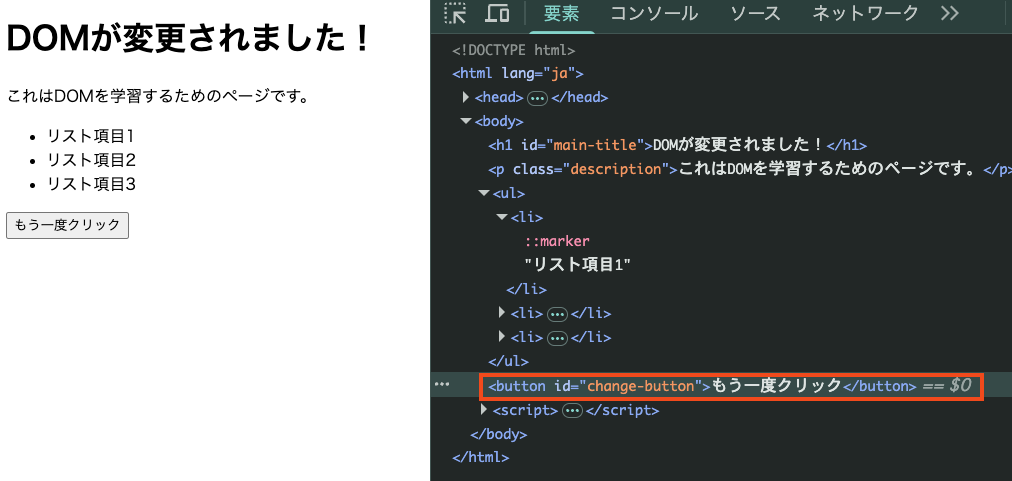Select the ::marker pseudo-element
The width and height of the screenshot is (1012, 481).
tap(557, 241)
